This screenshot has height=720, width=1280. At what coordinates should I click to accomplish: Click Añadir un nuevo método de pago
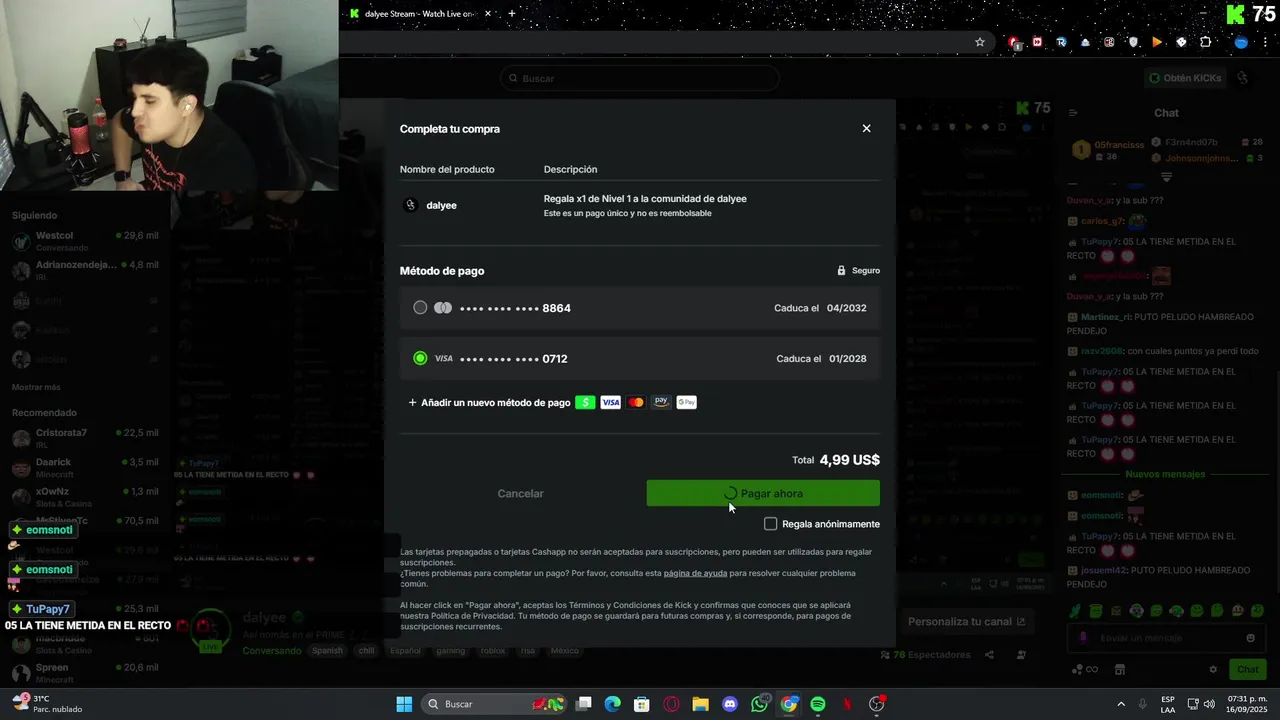pyautogui.click(x=489, y=403)
